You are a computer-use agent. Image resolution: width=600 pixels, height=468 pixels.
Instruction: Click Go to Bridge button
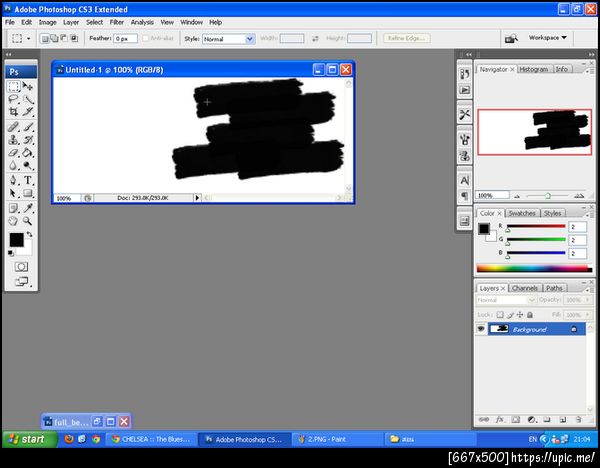511,38
